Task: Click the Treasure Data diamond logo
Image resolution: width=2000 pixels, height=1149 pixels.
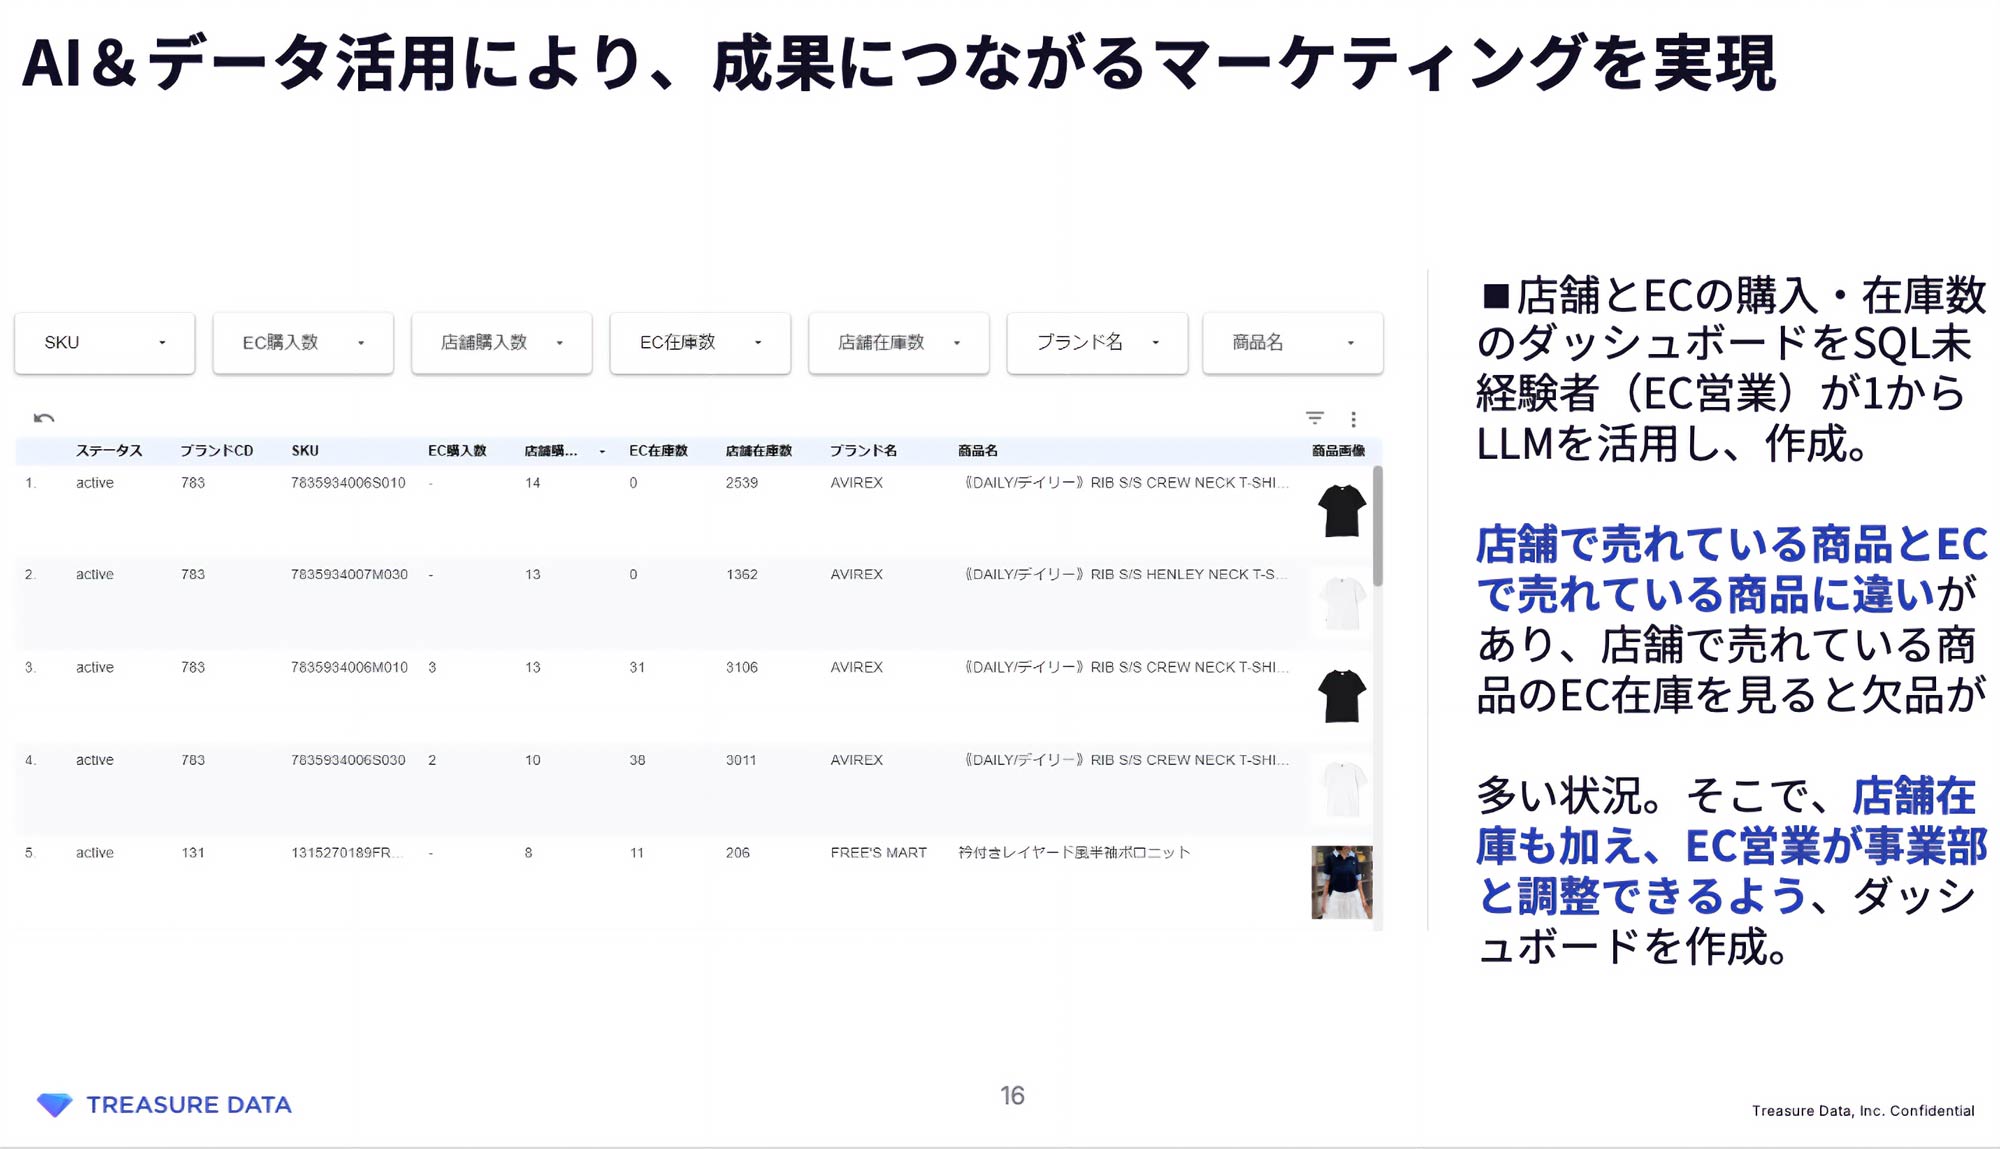Action: pyautogui.click(x=55, y=1104)
